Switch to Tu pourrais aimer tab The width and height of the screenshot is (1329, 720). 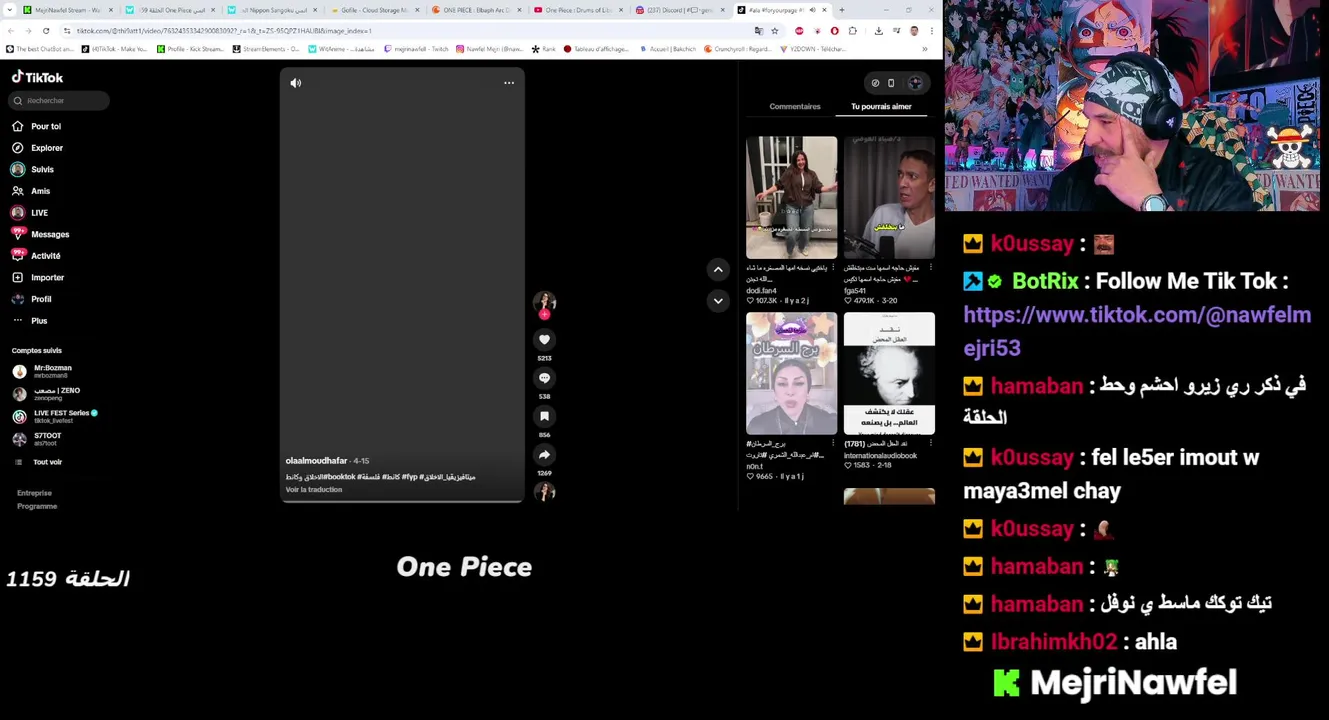pyautogui.click(x=881, y=106)
